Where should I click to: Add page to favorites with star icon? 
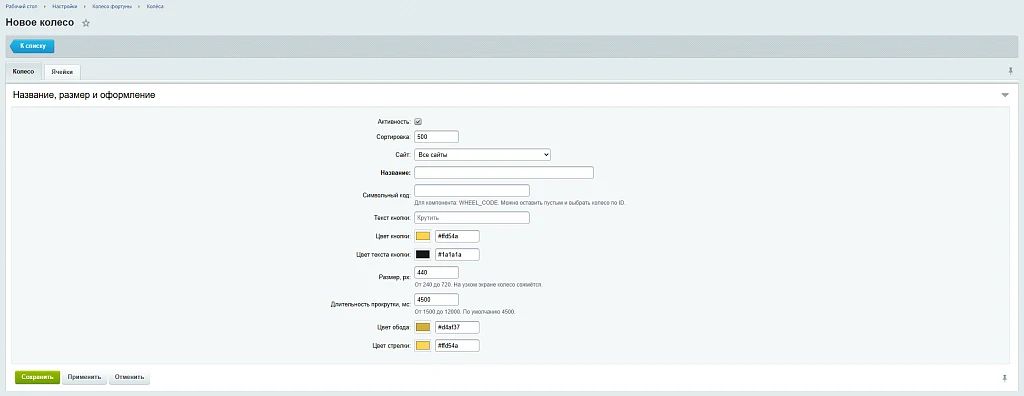[86, 23]
